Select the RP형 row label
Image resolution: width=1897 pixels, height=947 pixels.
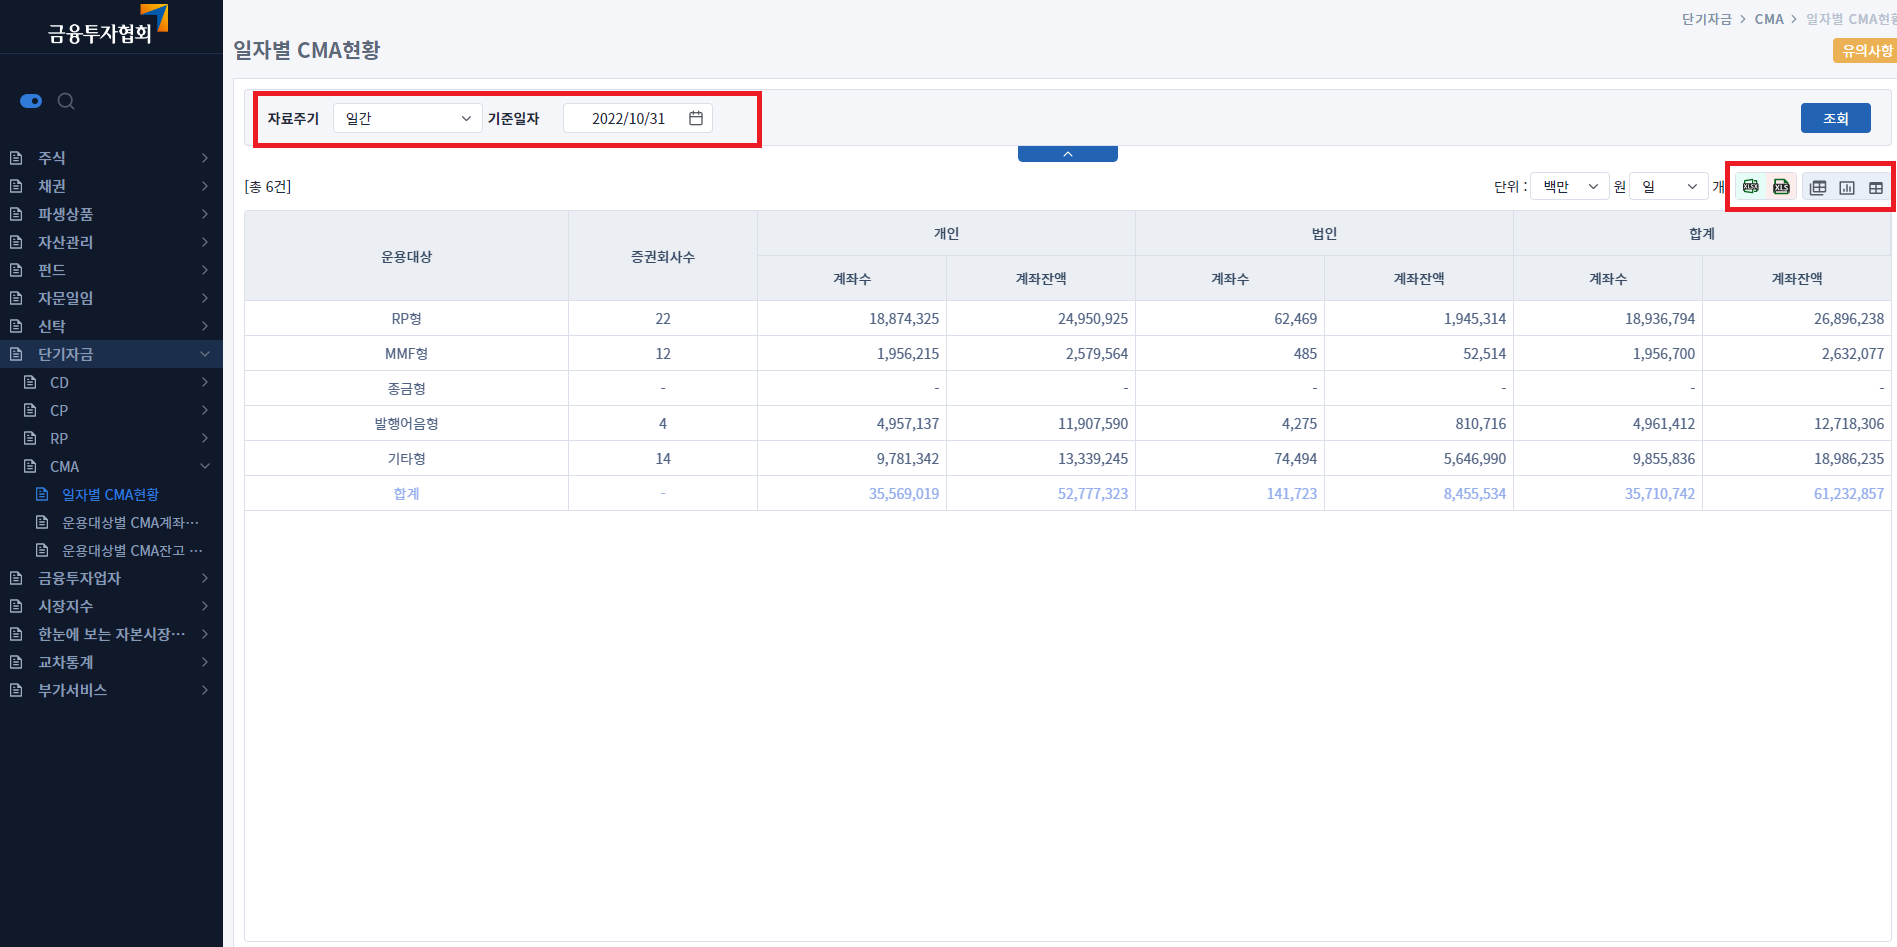coord(406,318)
